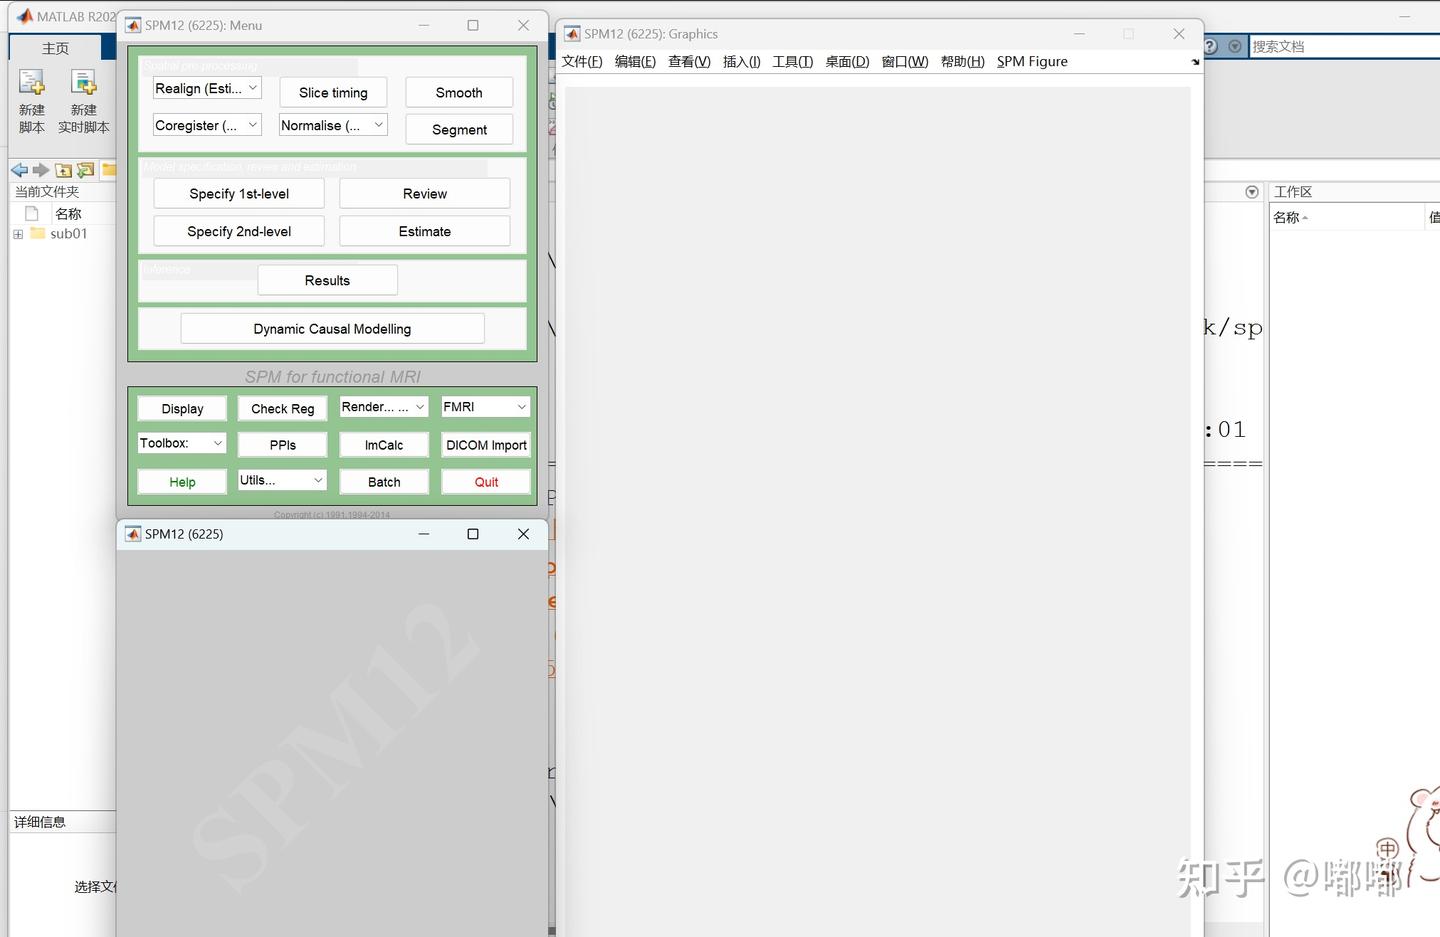Click the Results button
This screenshot has height=937, width=1440.
[x=327, y=281]
